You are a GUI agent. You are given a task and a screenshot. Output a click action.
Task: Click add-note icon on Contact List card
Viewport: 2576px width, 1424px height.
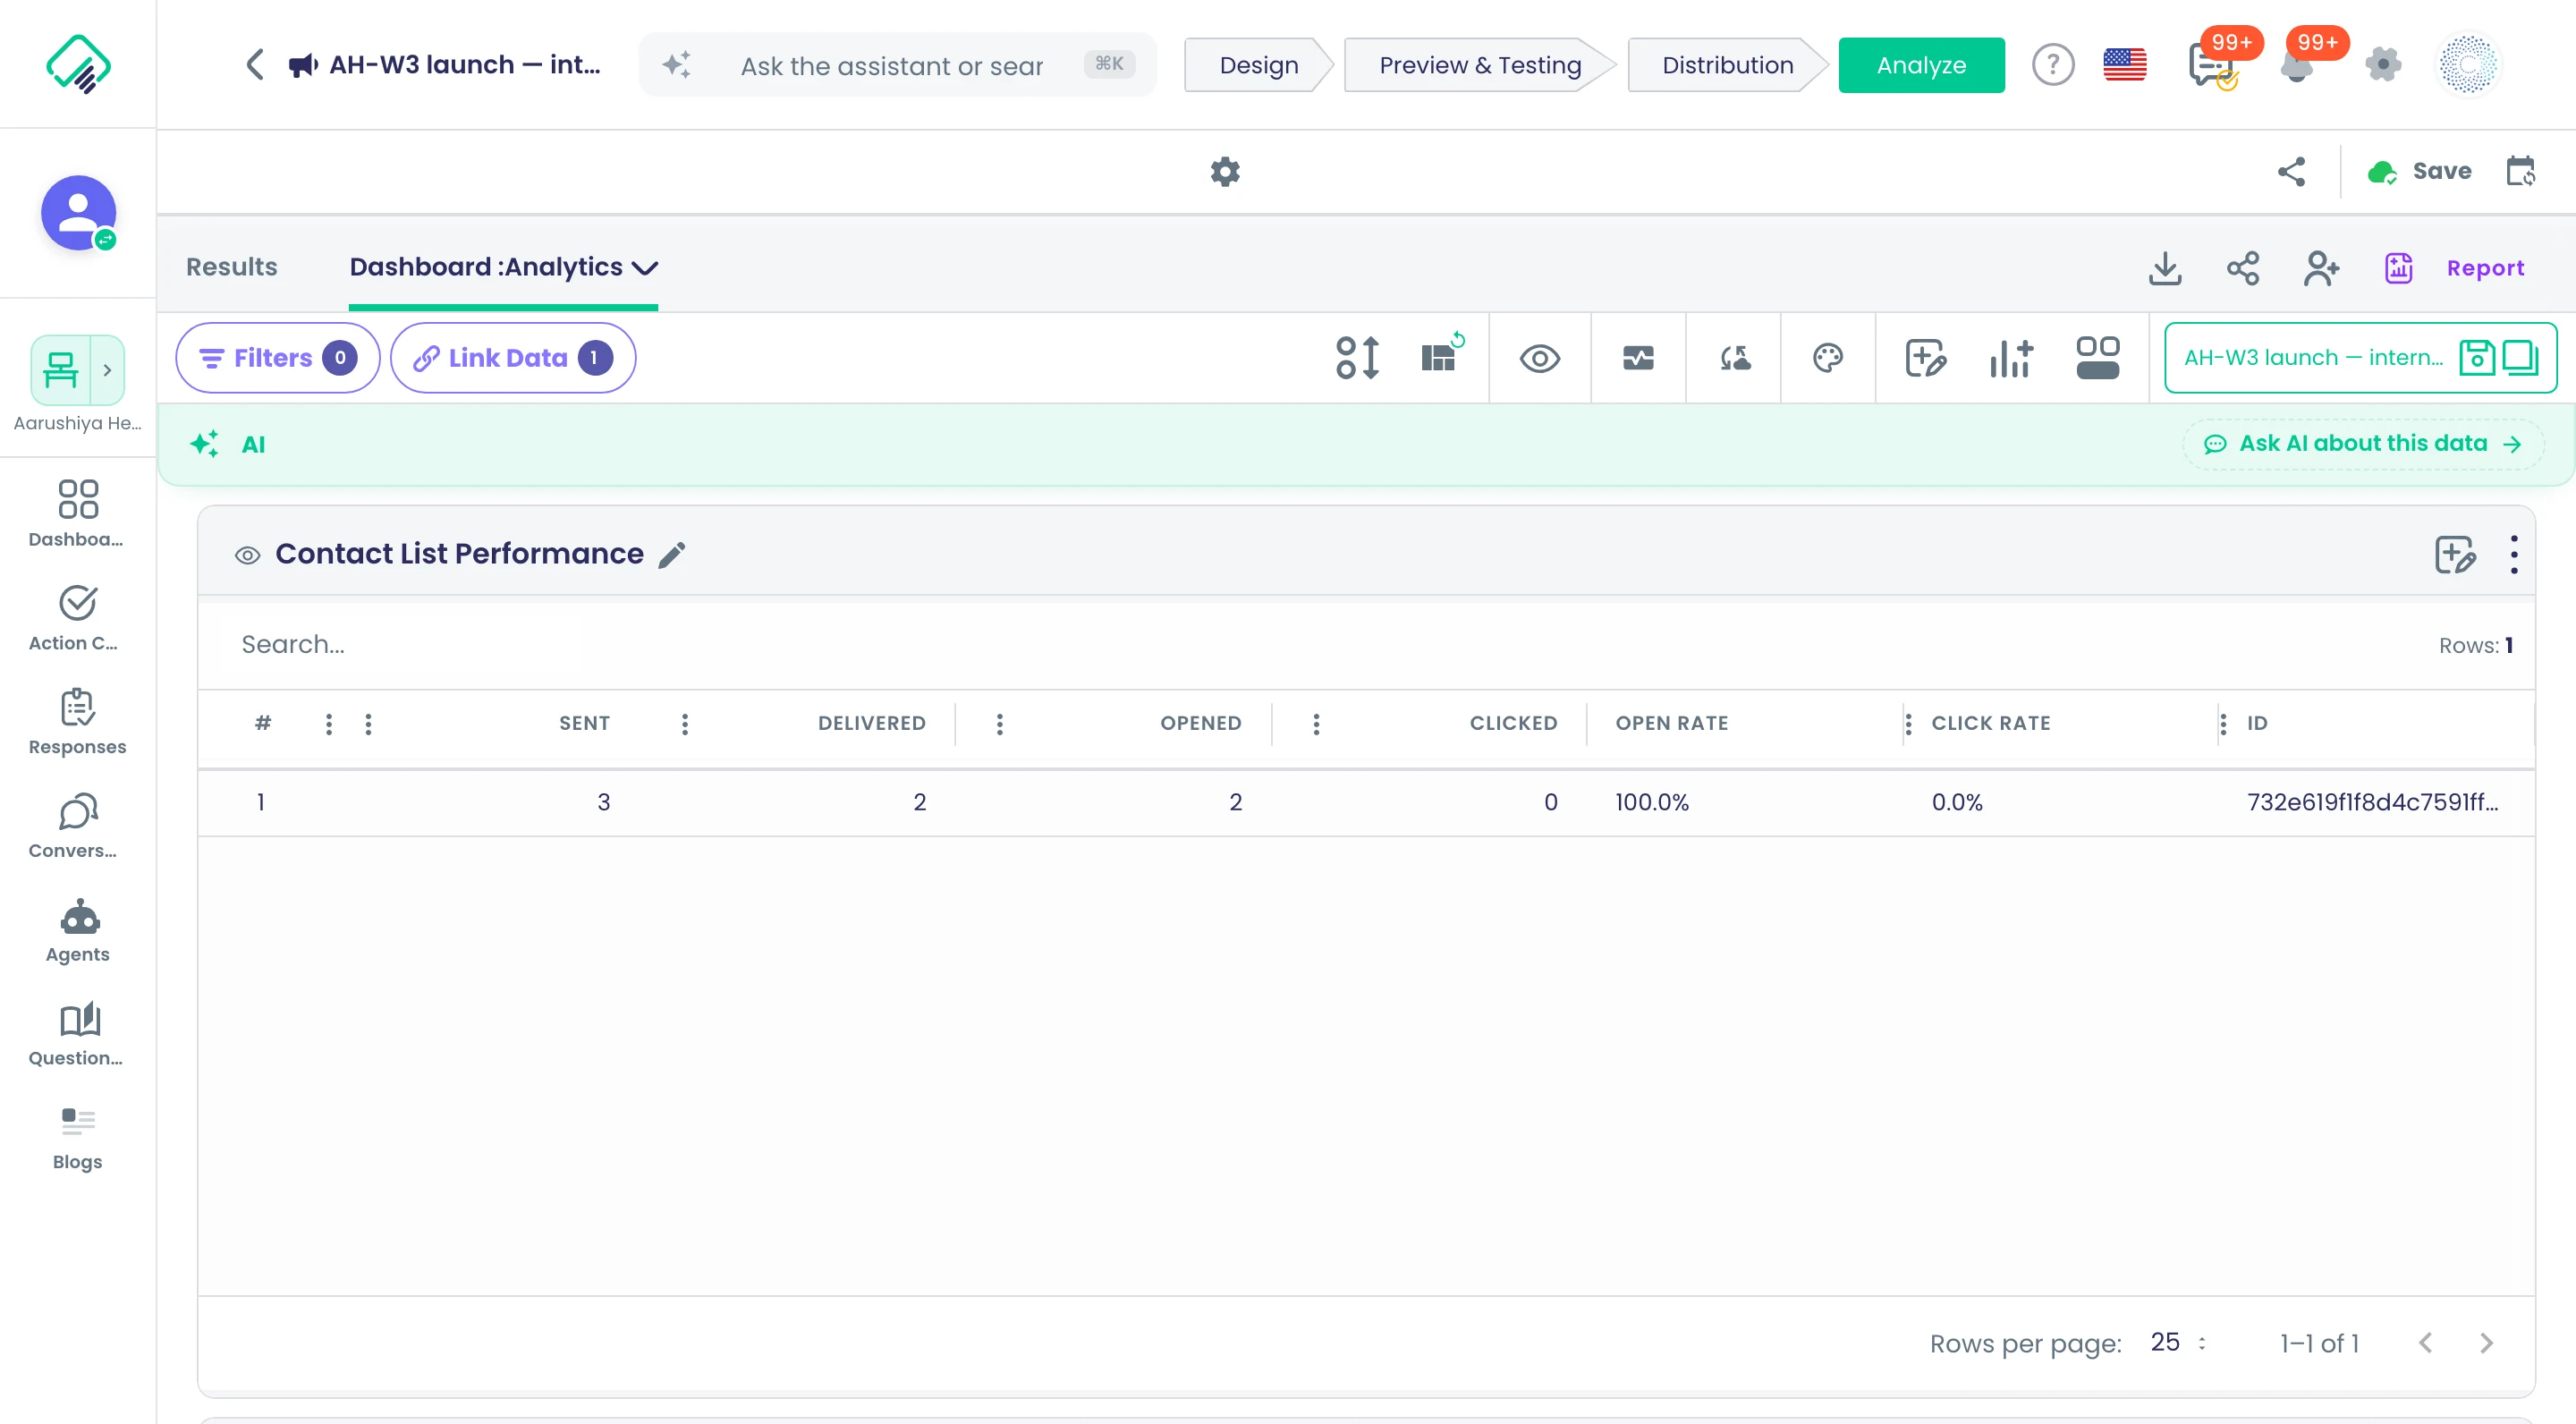point(2455,555)
